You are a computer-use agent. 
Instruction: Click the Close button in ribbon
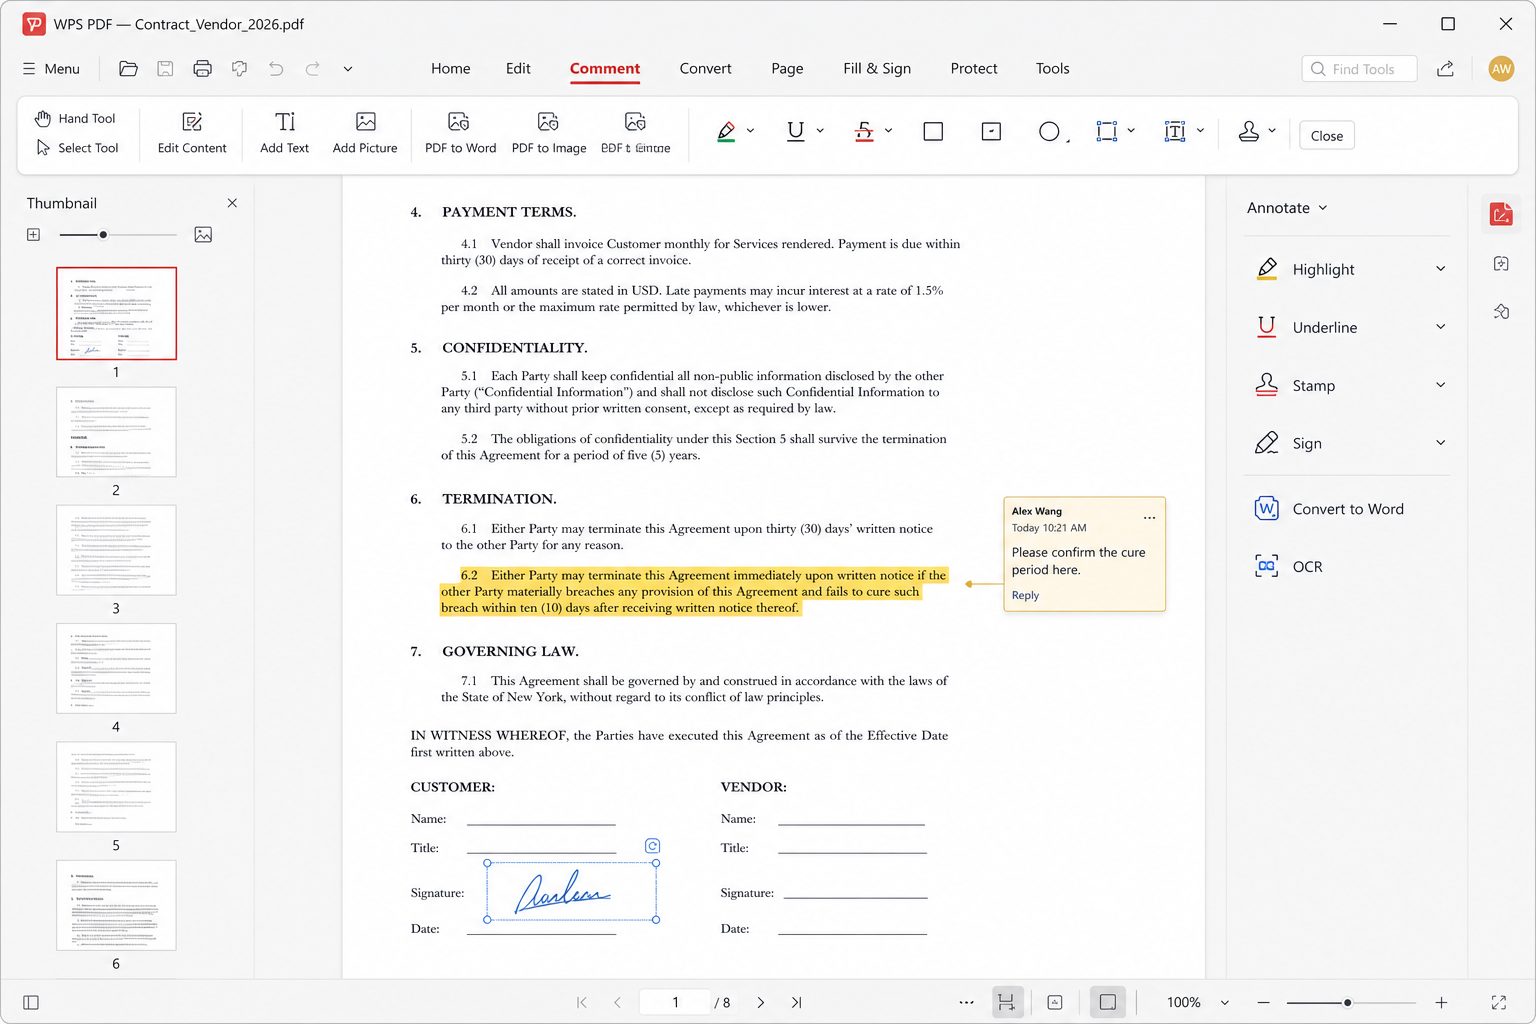click(1327, 135)
